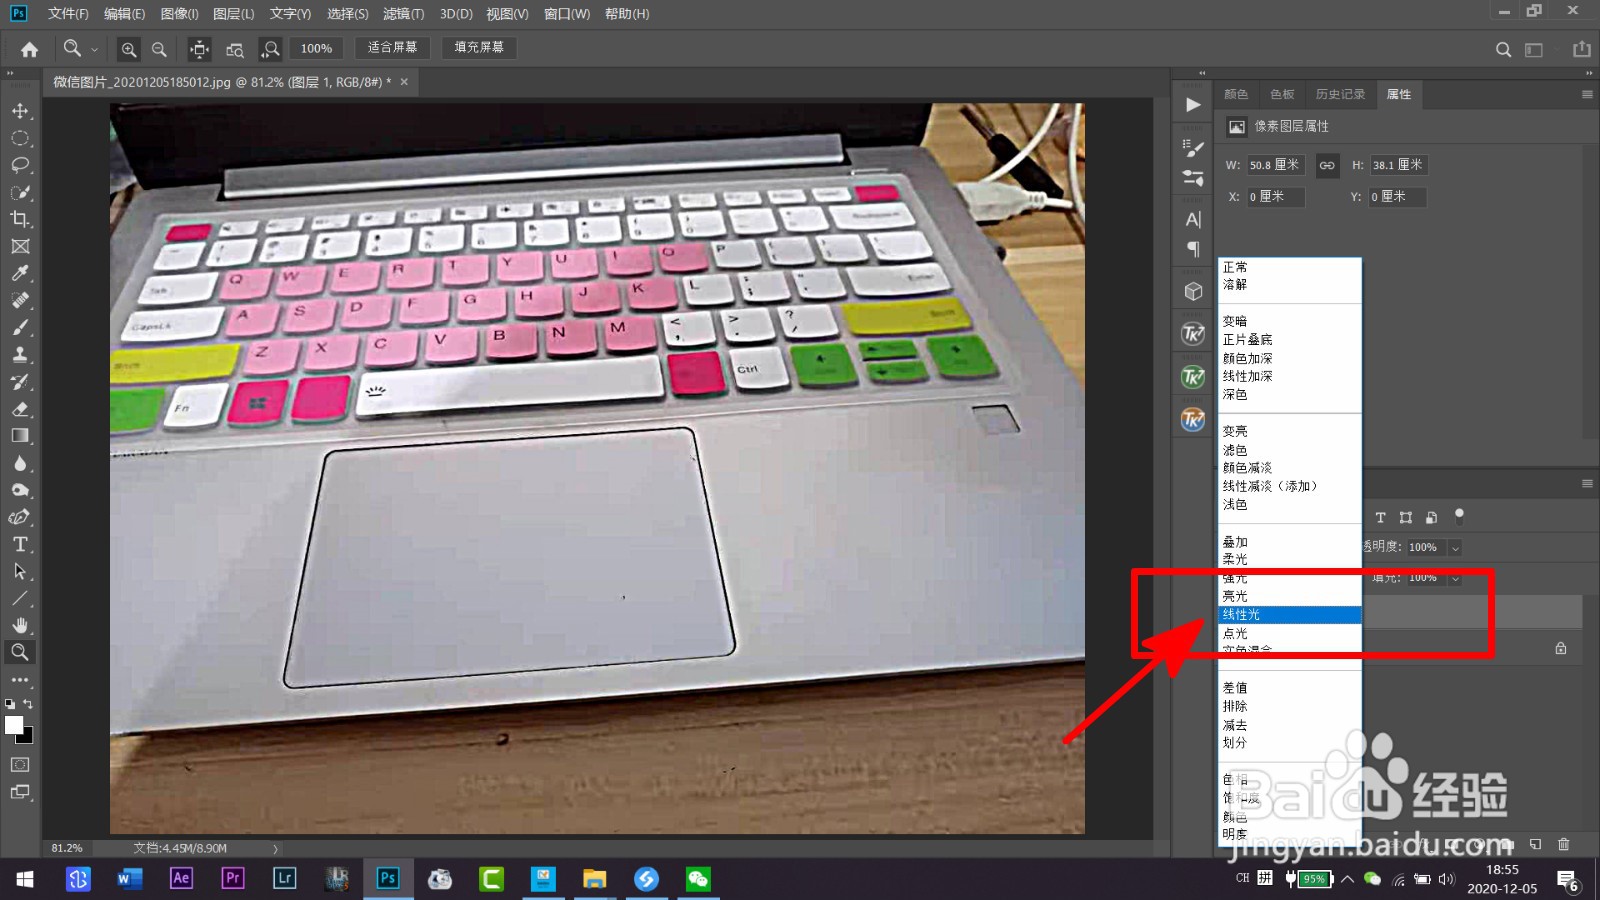Image resolution: width=1600 pixels, height=900 pixels.
Task: Open the green TK plugin panel
Action: point(1193,376)
